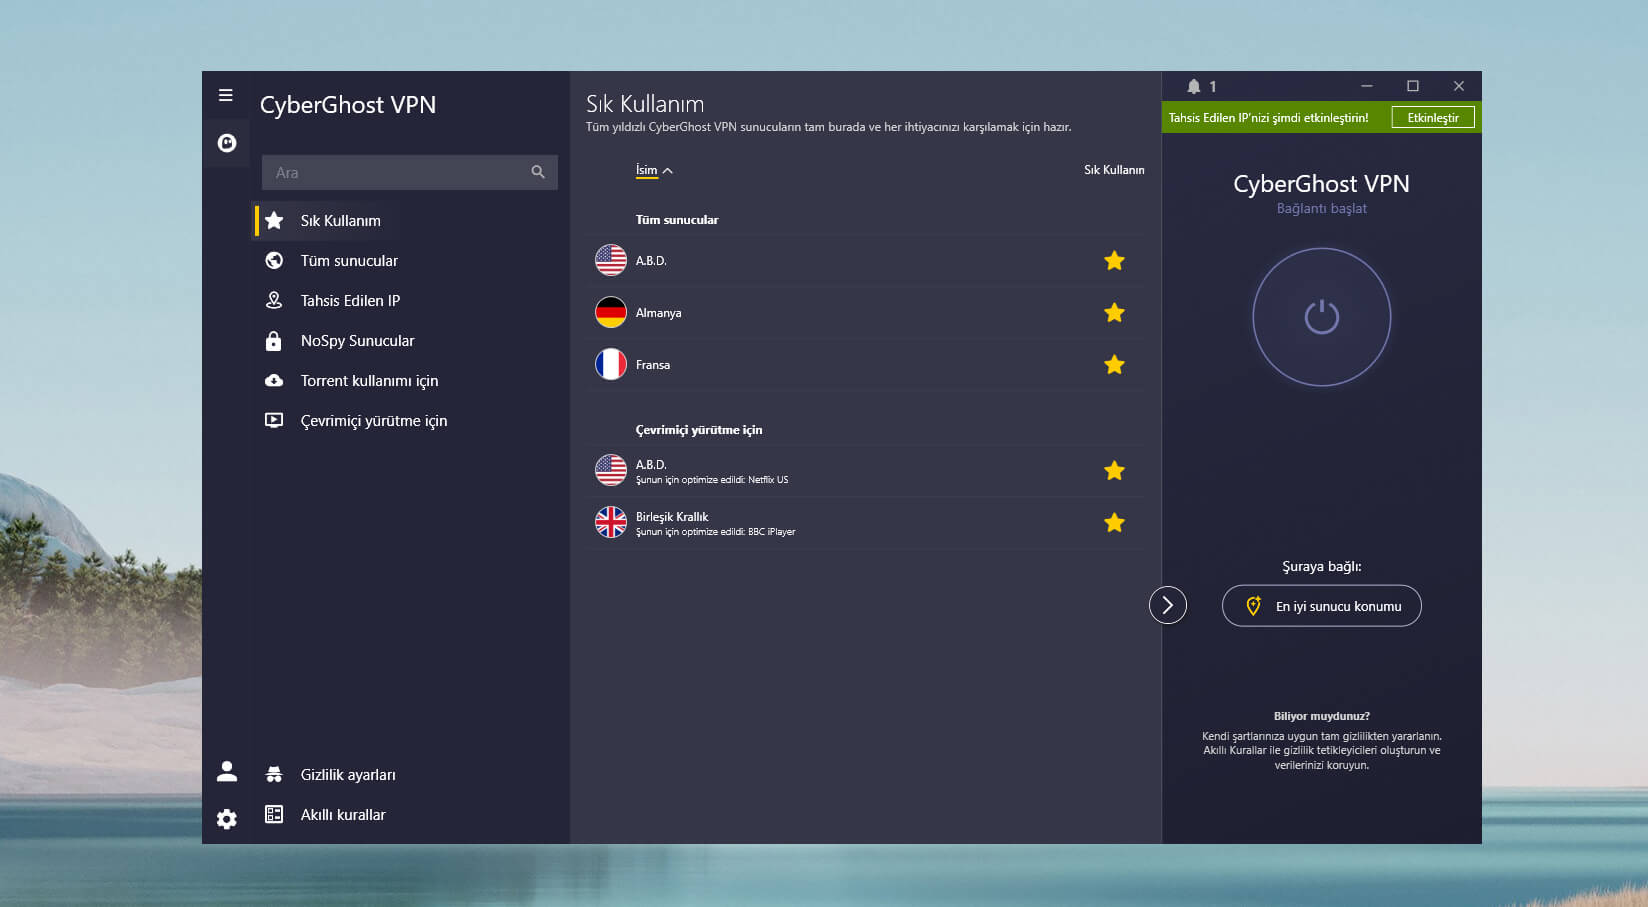Open Tüm sunucular section
1648x907 pixels.
click(x=349, y=261)
